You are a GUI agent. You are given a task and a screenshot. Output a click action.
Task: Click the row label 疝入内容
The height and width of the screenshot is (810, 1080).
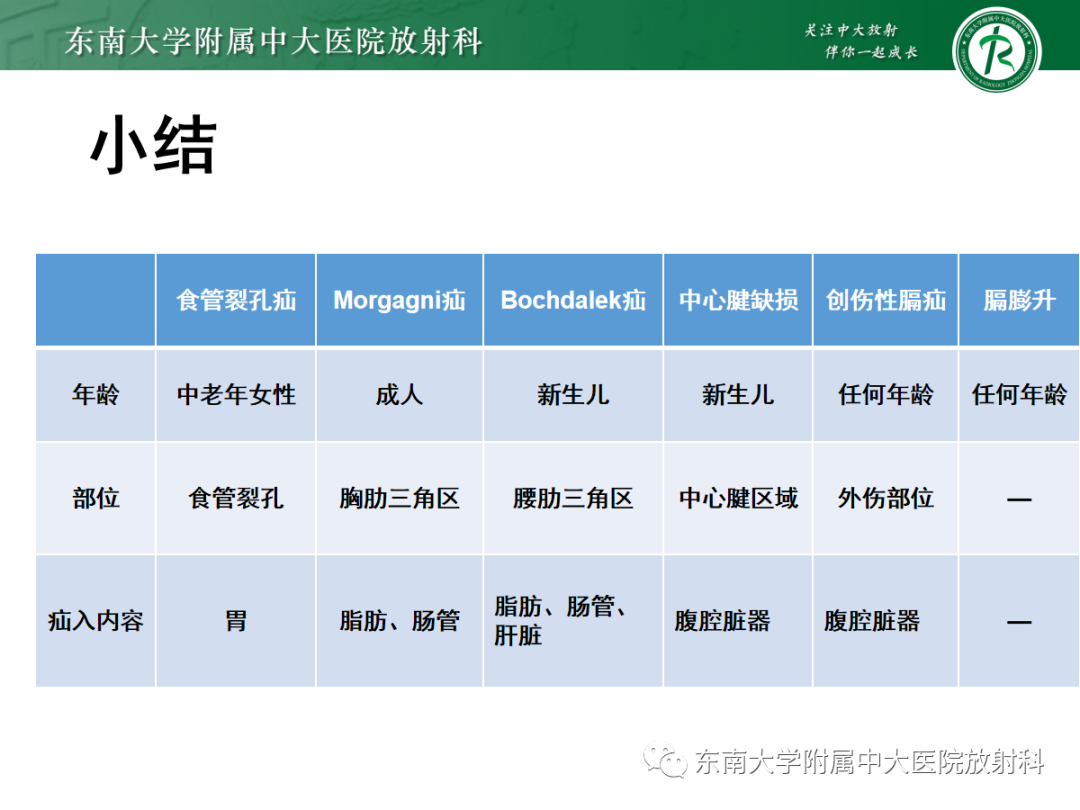tap(96, 621)
